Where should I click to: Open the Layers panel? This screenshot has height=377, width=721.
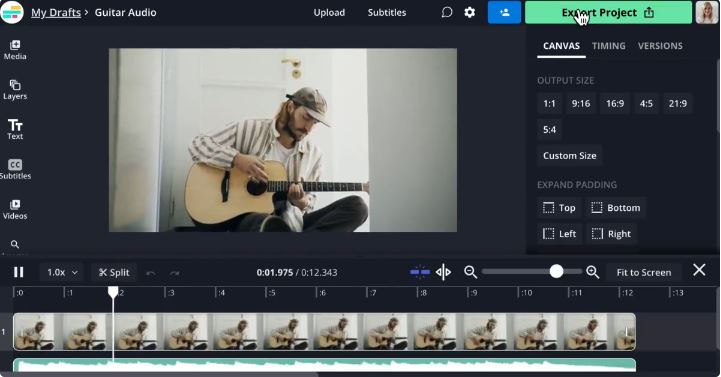(15, 90)
